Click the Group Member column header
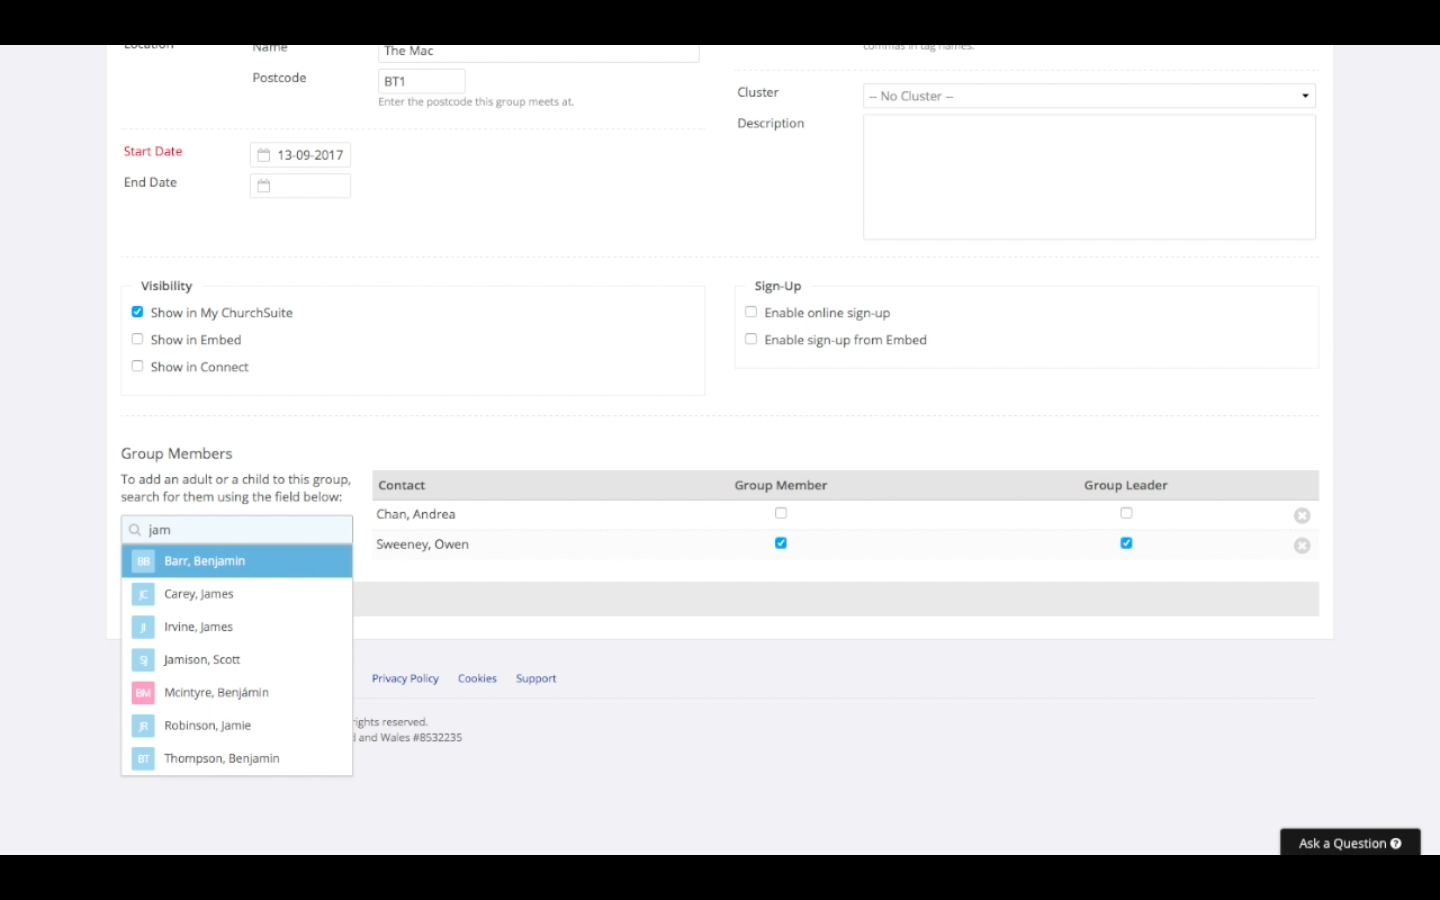 pyautogui.click(x=781, y=486)
